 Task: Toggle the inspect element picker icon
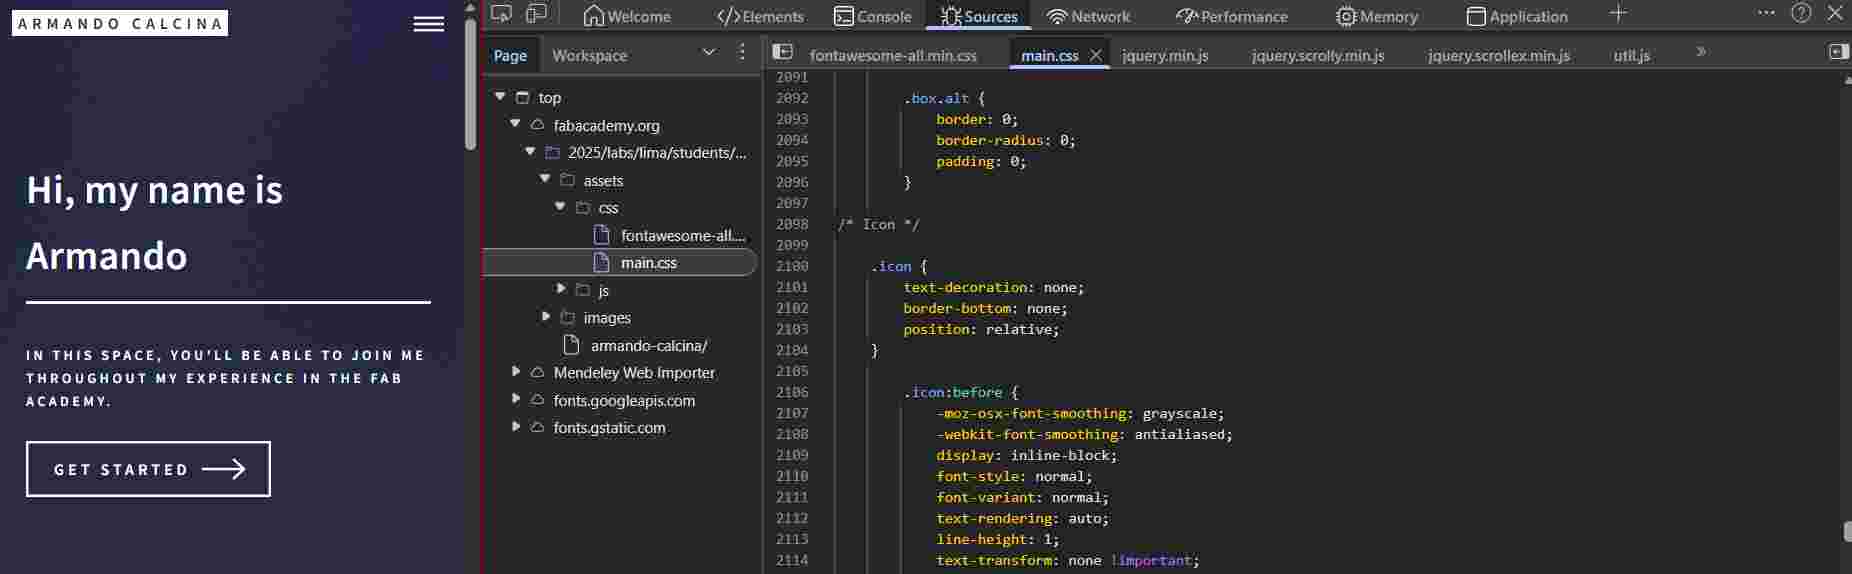(502, 14)
